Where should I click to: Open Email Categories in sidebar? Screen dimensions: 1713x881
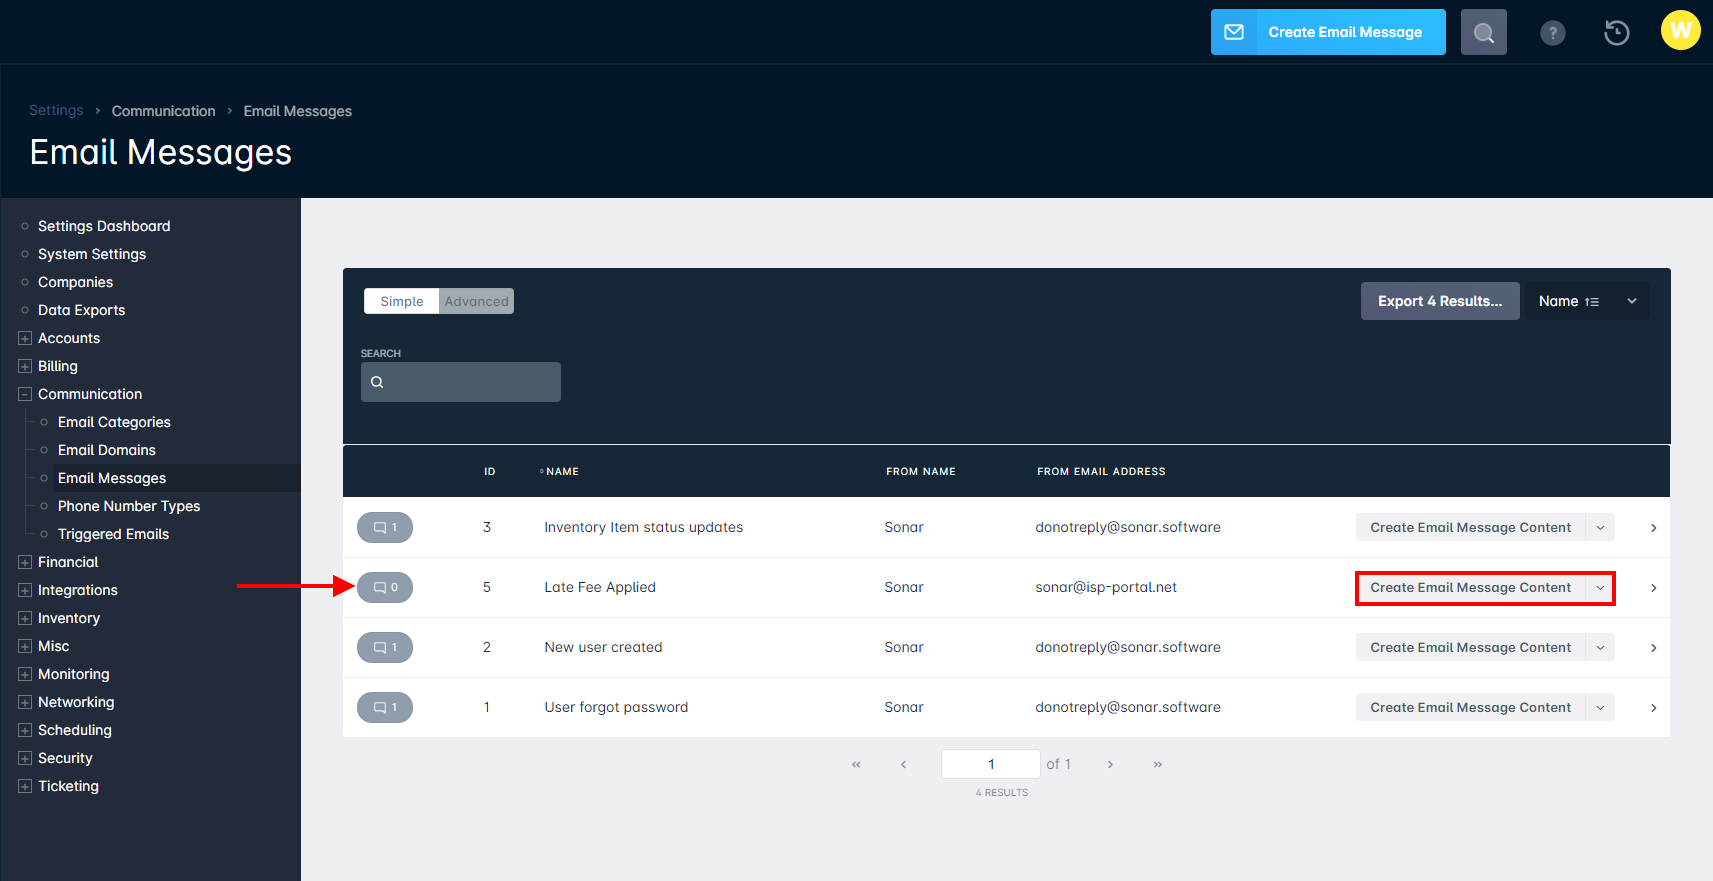click(114, 422)
